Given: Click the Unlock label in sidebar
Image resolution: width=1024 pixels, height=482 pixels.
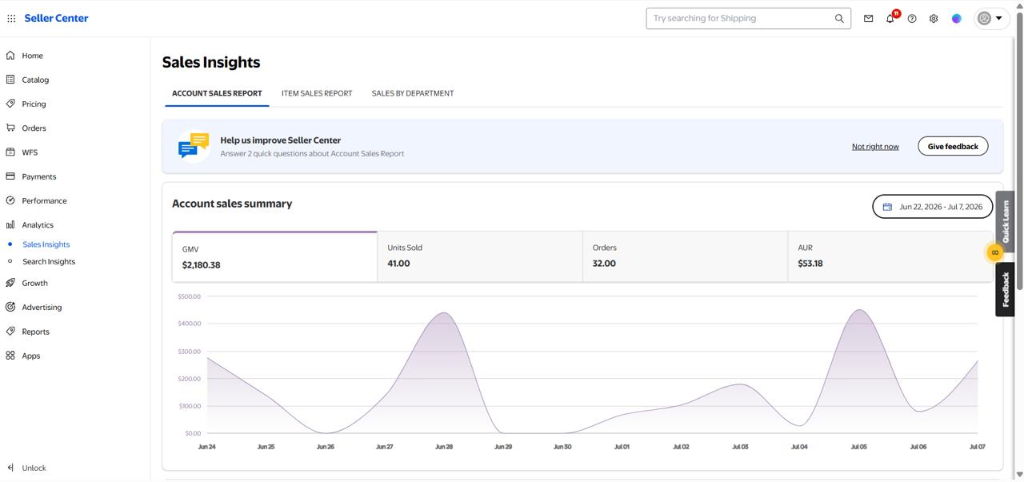Looking at the screenshot, I should tap(34, 468).
